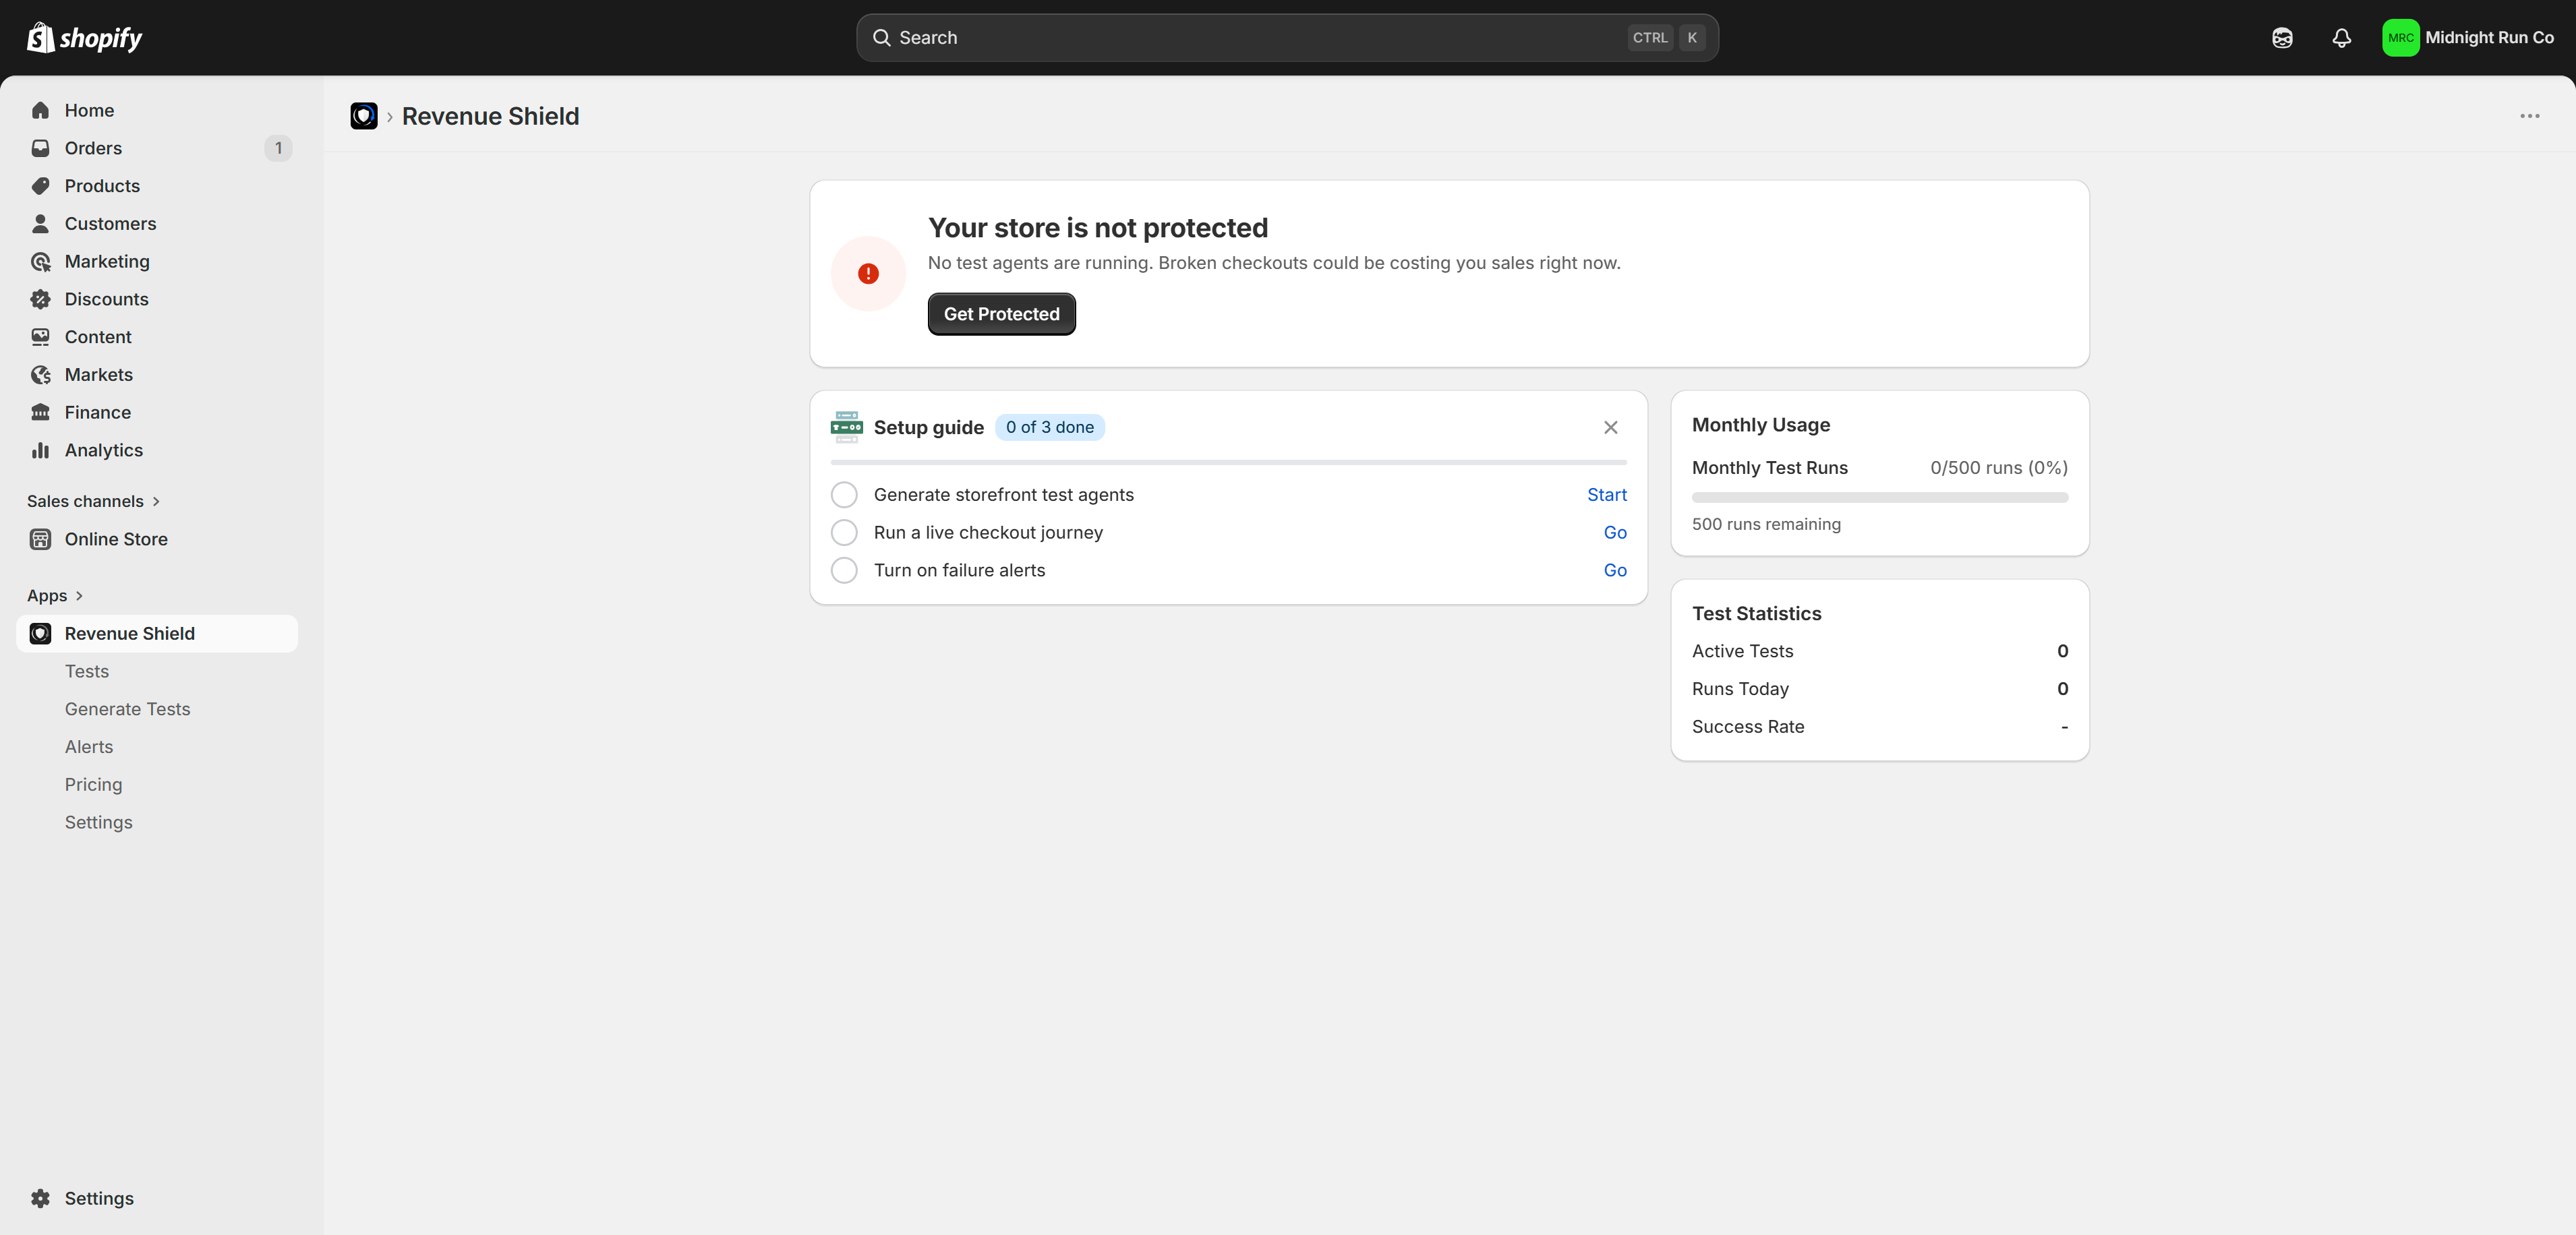
Task: Click the Customers person icon
Action: click(40, 223)
